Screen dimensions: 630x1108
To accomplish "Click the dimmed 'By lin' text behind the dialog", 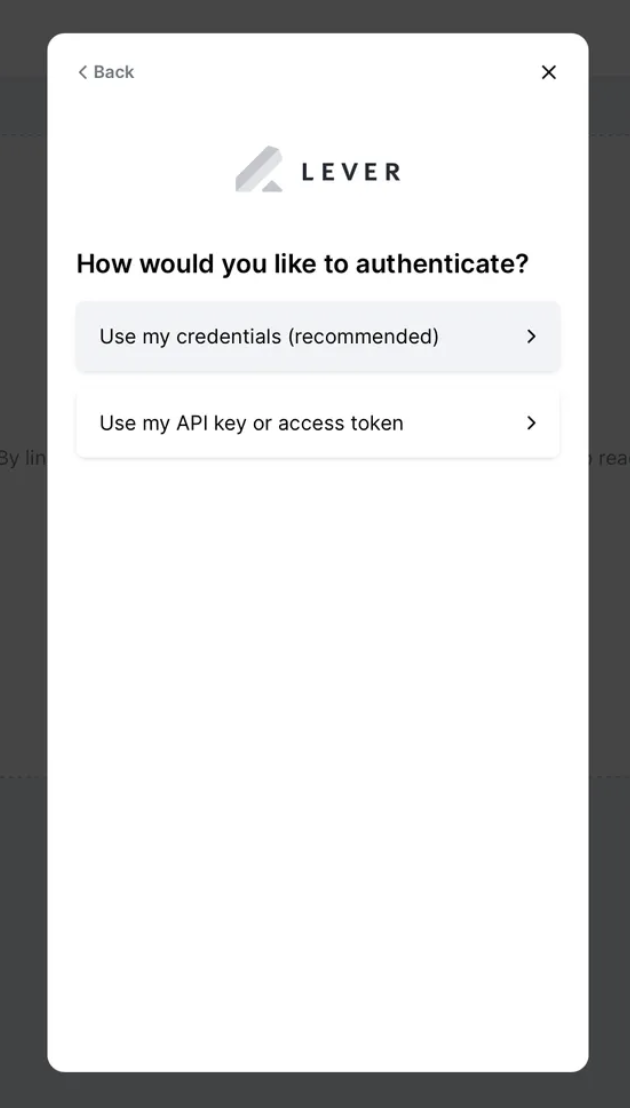I will (x=23, y=459).
